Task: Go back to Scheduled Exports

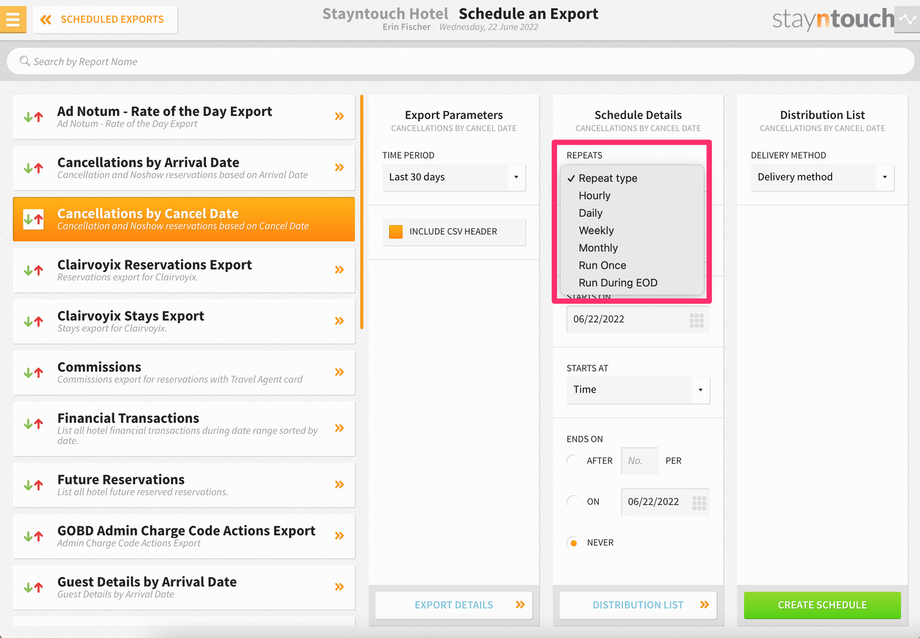Action: [x=106, y=19]
